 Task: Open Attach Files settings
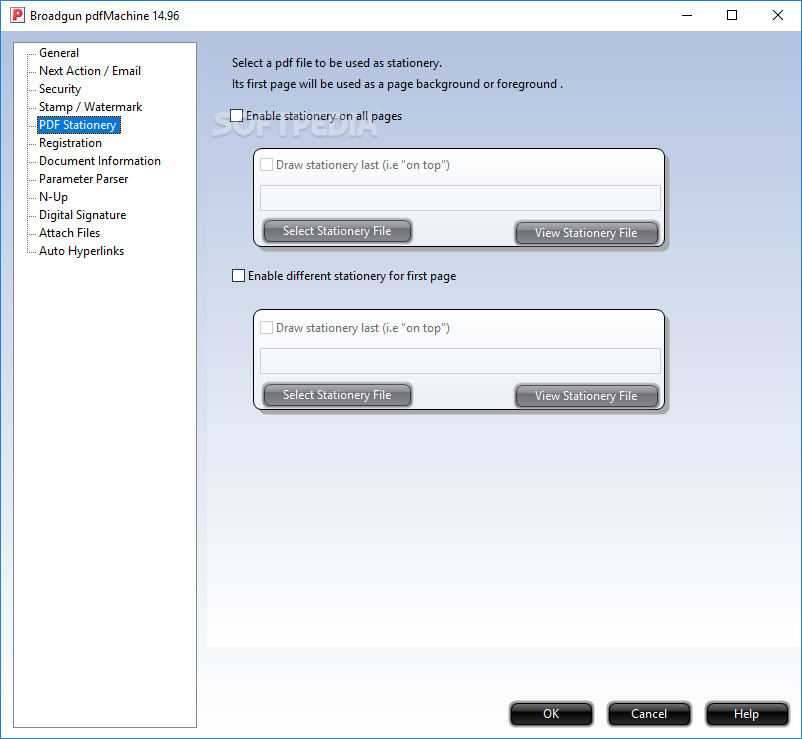pos(70,233)
